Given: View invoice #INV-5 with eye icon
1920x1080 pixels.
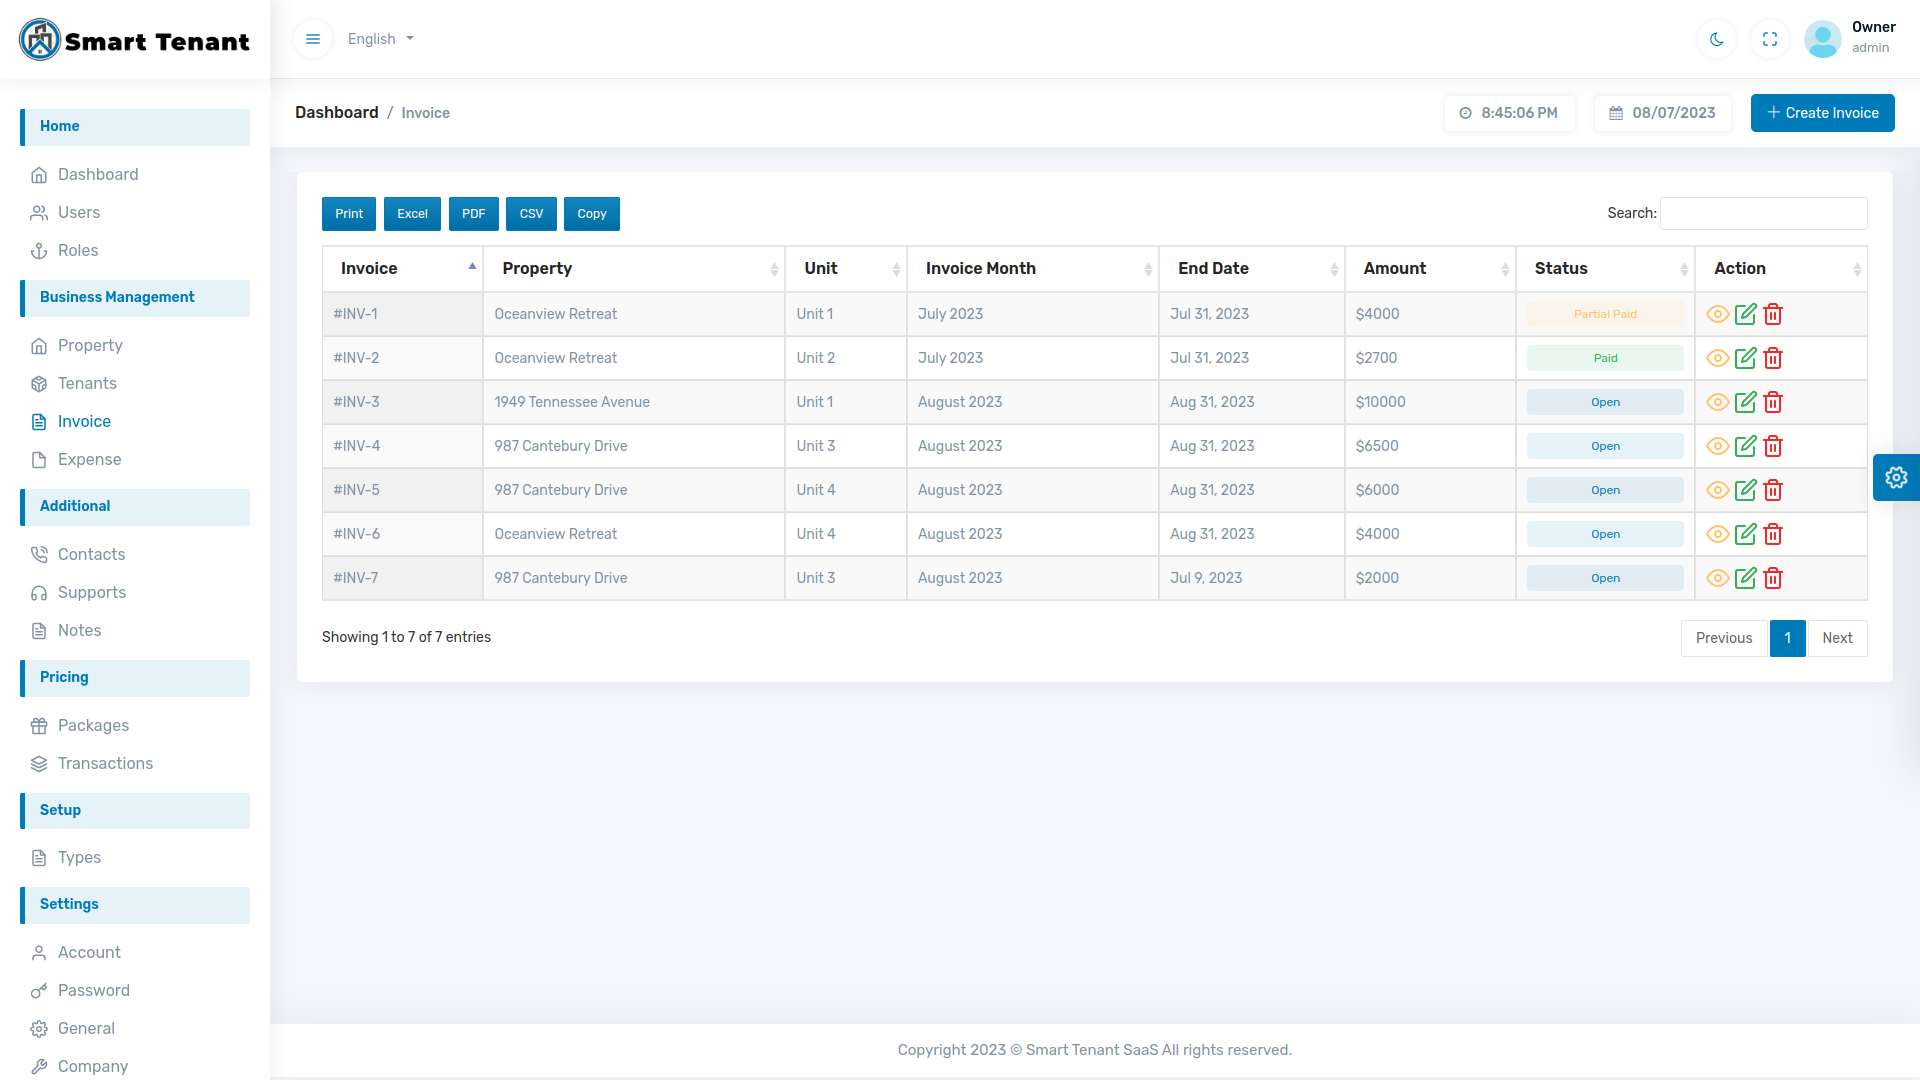Looking at the screenshot, I should point(1717,490).
